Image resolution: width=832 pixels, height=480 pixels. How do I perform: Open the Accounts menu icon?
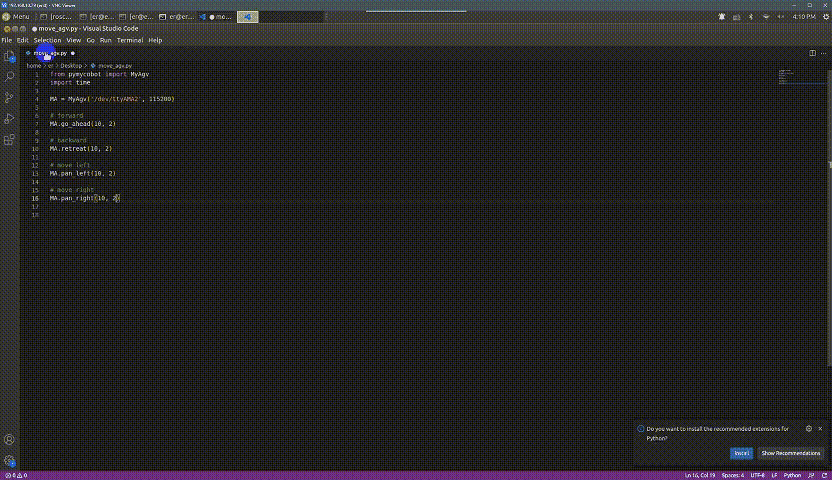[x=9, y=440]
